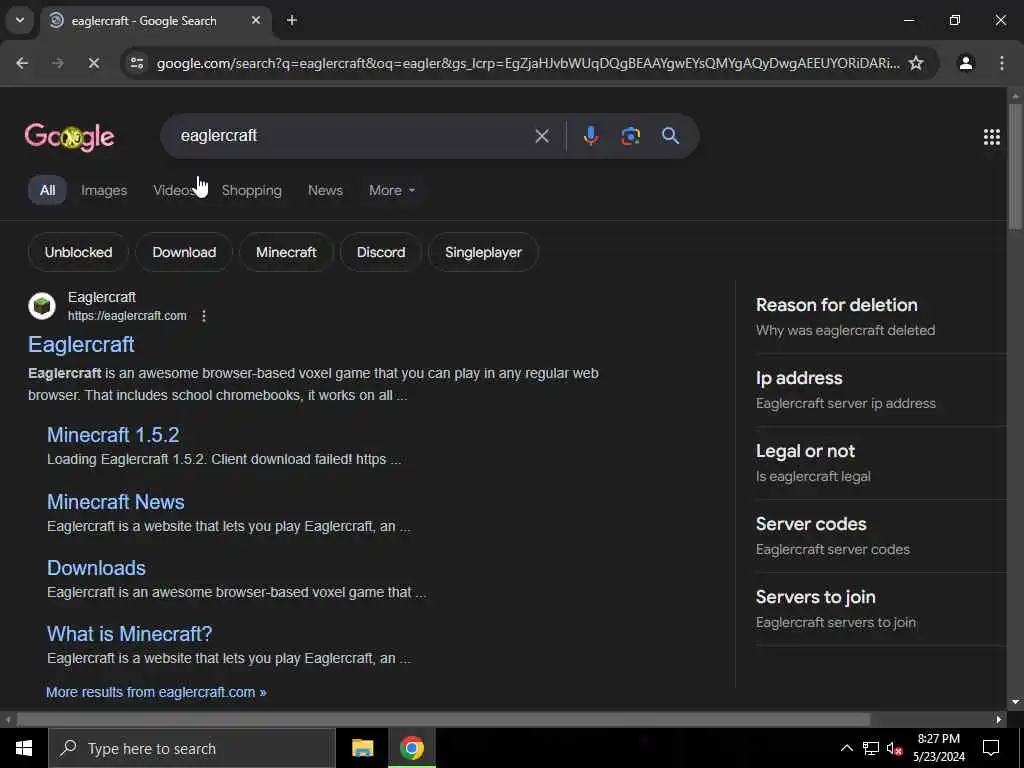
Task: Open the Minecraft News sitelink
Action: coord(116,502)
